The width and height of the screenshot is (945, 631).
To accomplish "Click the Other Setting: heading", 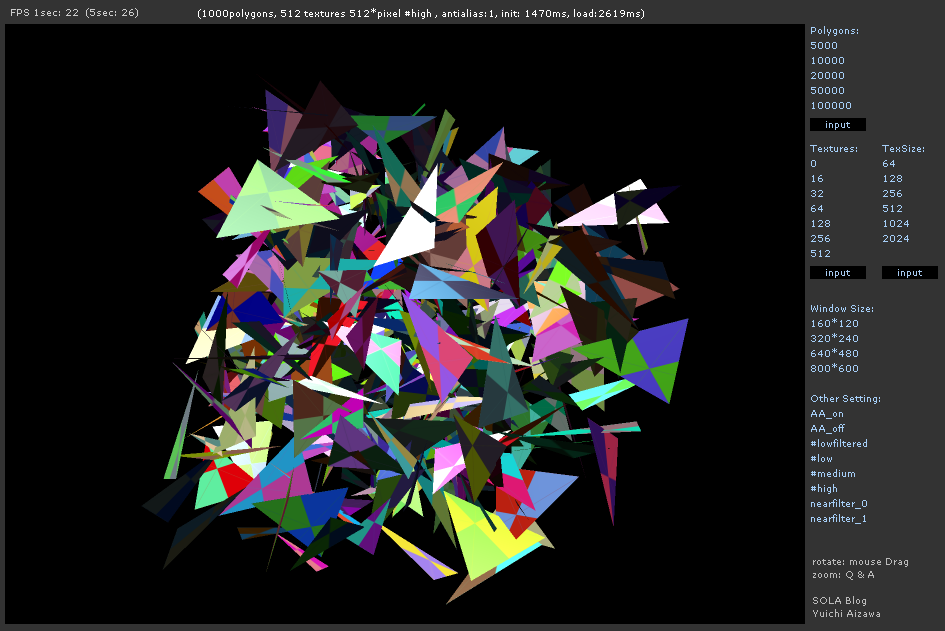I will tap(846, 399).
